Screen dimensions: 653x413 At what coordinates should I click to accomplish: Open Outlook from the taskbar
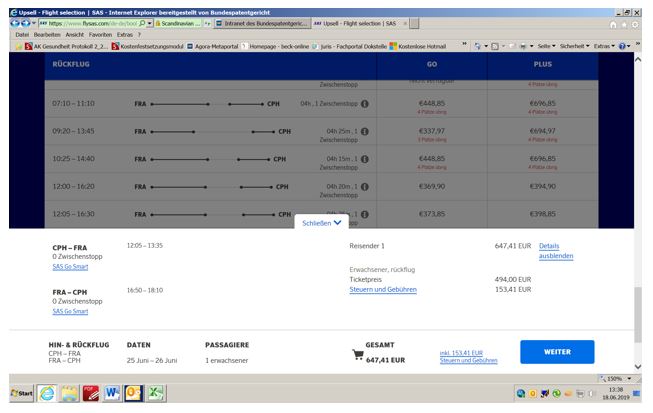point(134,393)
